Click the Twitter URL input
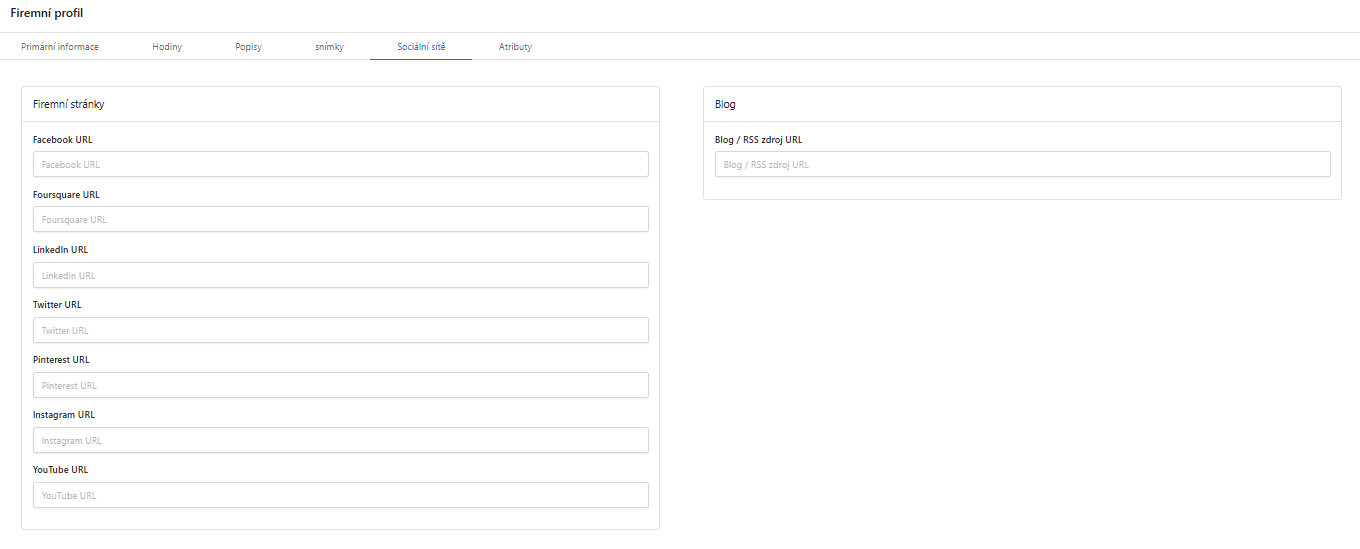Screen dimensions: 1360x549 point(341,330)
